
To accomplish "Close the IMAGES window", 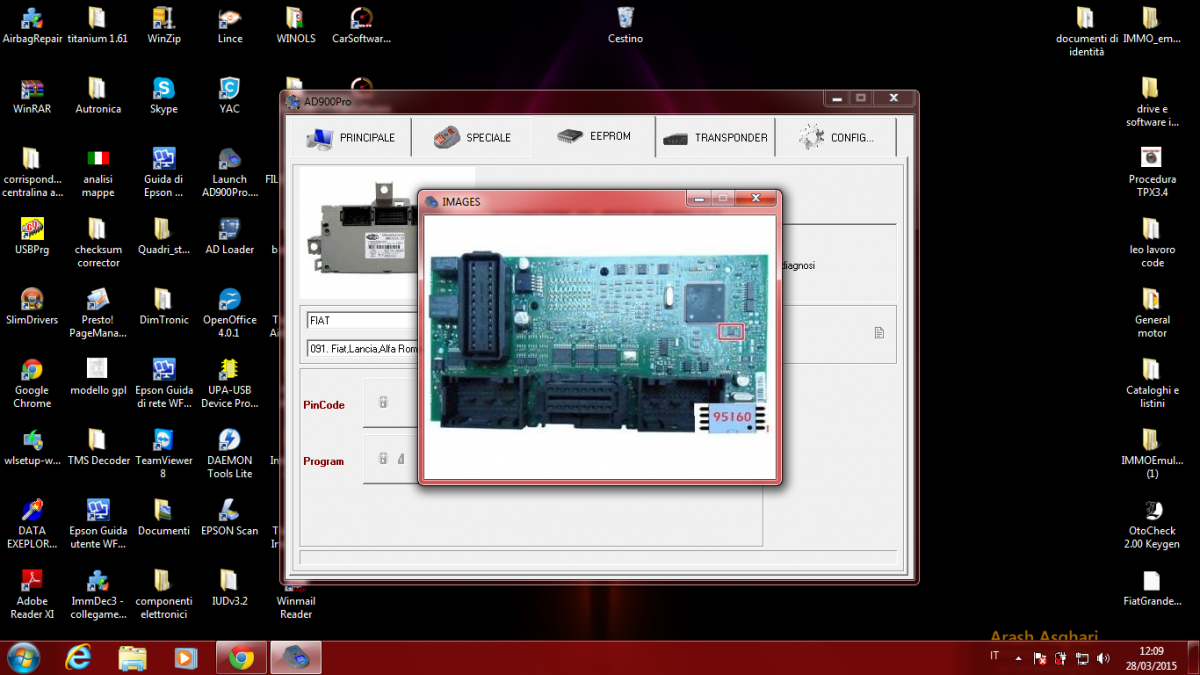I will pos(756,199).
